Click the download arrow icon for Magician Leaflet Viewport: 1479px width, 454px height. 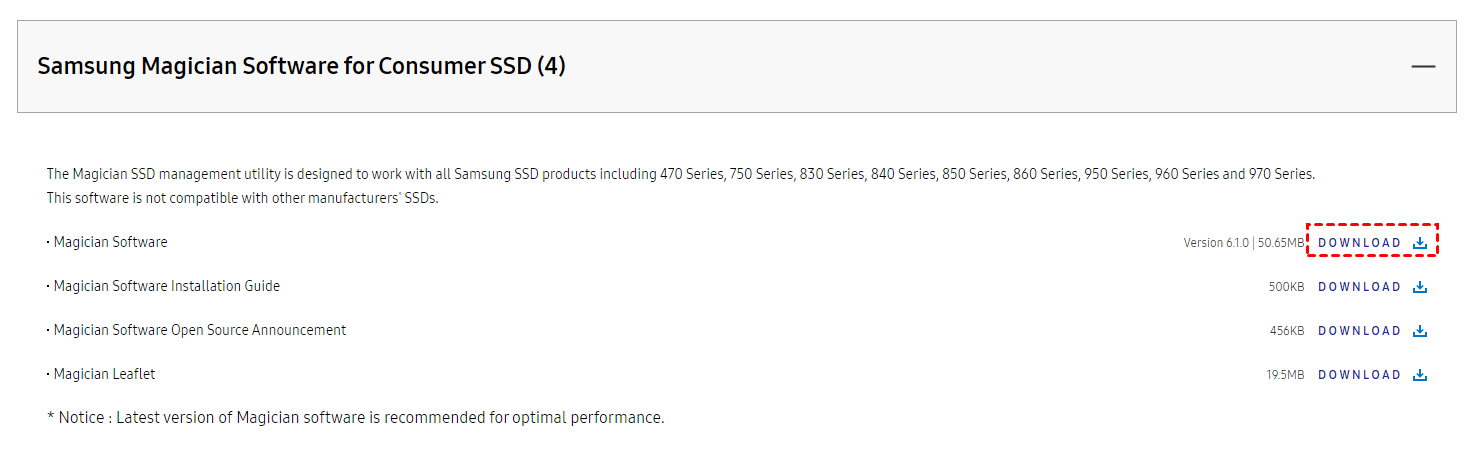click(x=1420, y=375)
